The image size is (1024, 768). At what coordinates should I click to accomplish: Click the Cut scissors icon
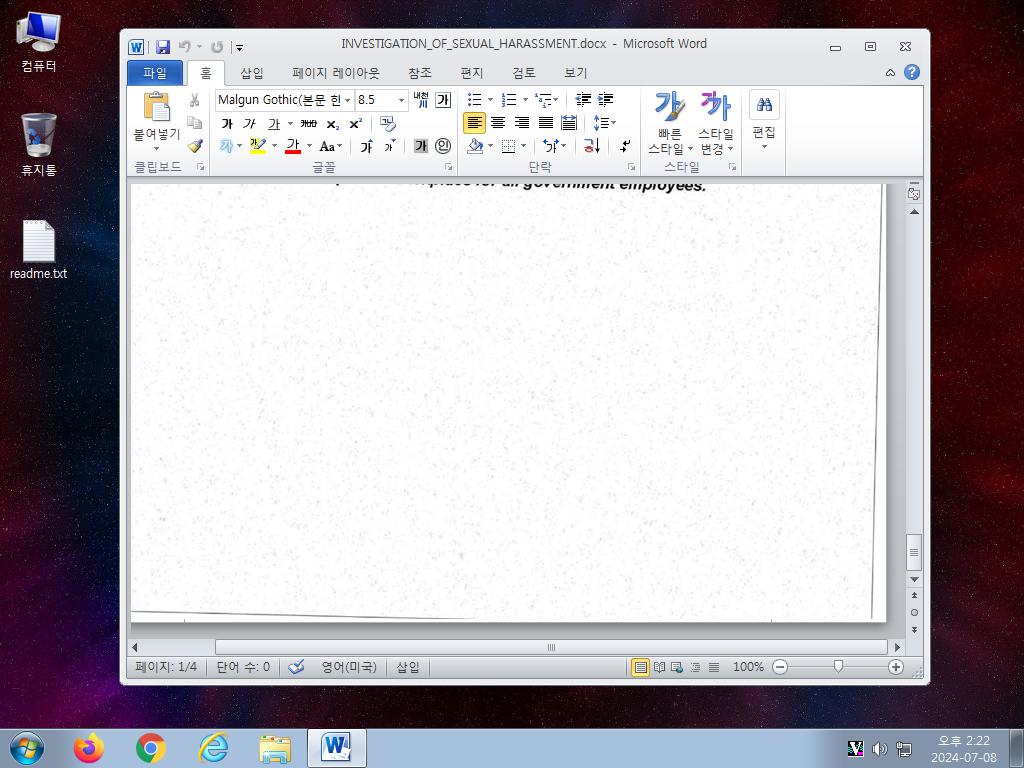click(x=195, y=100)
